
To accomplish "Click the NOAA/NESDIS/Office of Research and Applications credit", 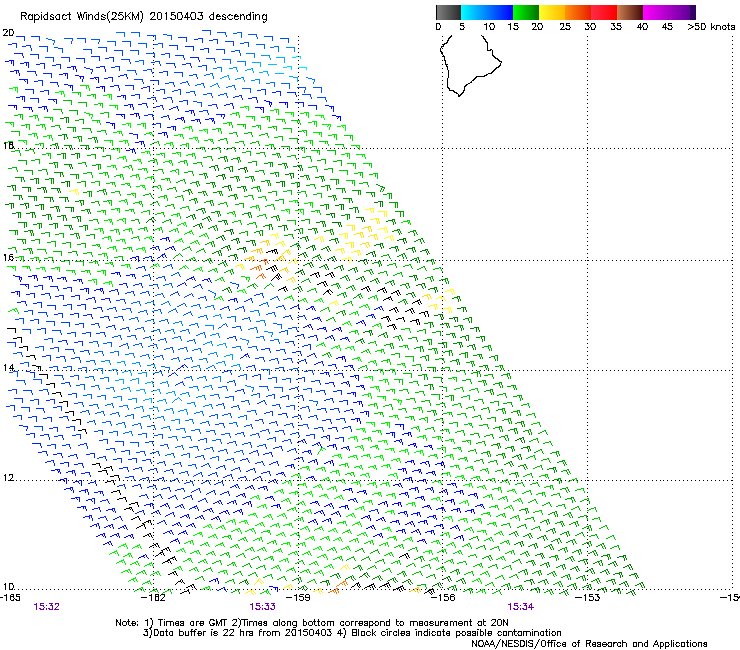I will click(589, 644).
